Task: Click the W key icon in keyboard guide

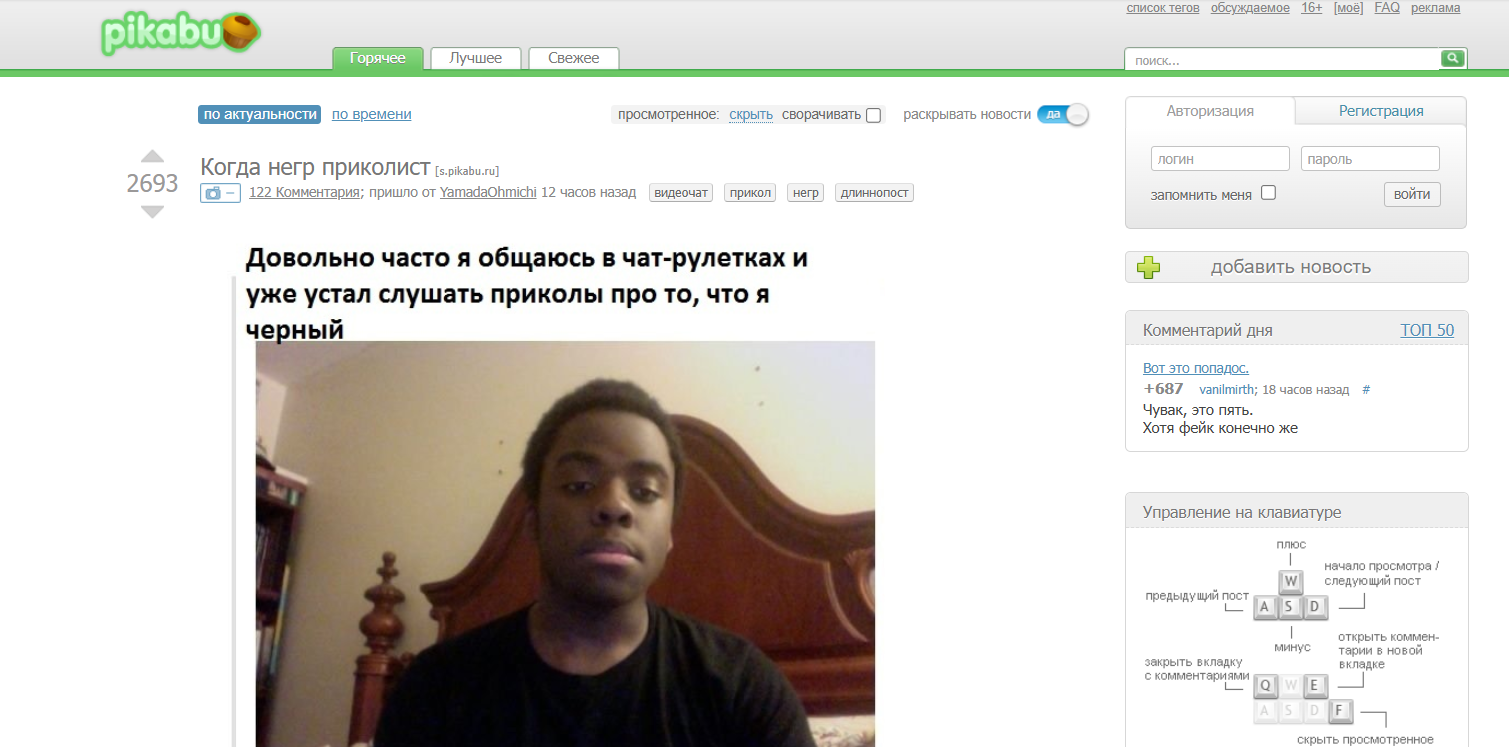Action: 1291,581
